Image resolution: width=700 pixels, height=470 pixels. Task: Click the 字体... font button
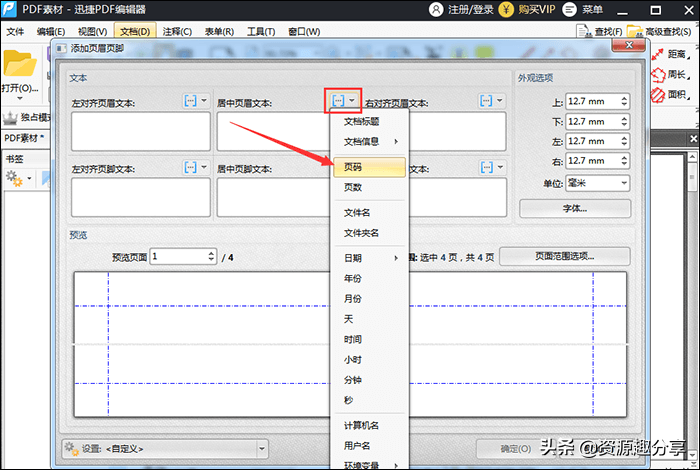coord(575,208)
